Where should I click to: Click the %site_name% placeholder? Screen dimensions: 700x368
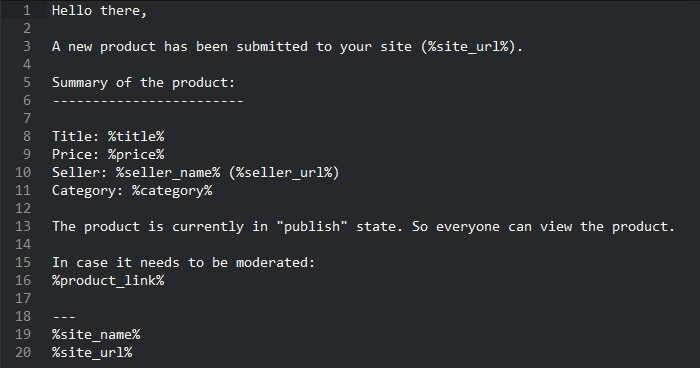point(96,335)
